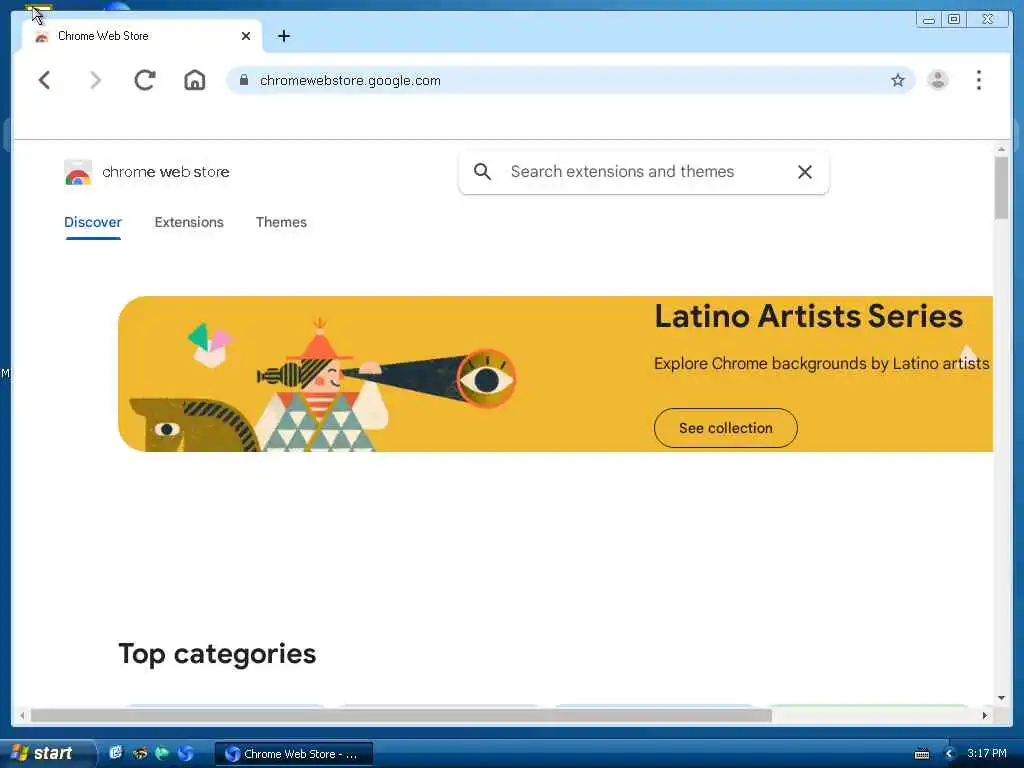Screen dimensions: 1024x768
Task: Select the Chrome Web Store browser tab
Action: [x=142, y=36]
